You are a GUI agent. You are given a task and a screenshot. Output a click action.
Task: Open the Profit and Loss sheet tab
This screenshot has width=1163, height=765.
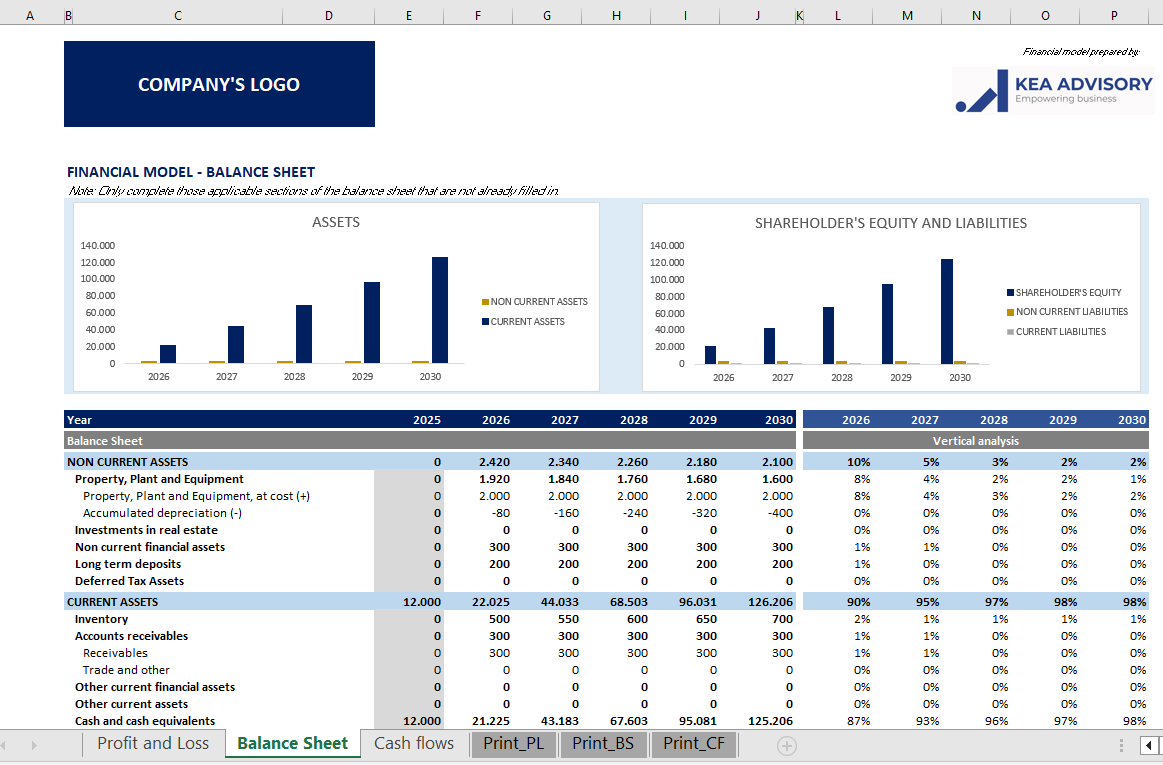[153, 743]
